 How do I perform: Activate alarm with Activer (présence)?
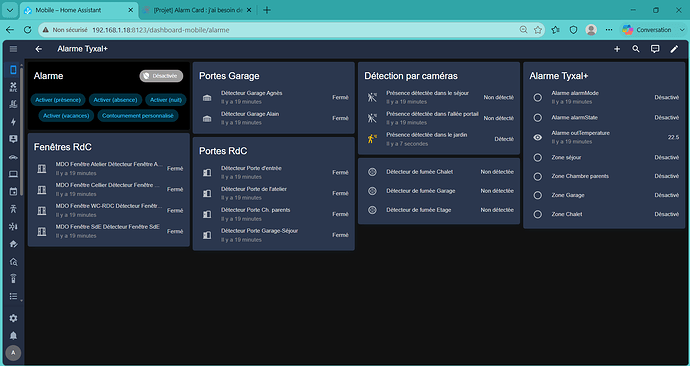pos(58,100)
